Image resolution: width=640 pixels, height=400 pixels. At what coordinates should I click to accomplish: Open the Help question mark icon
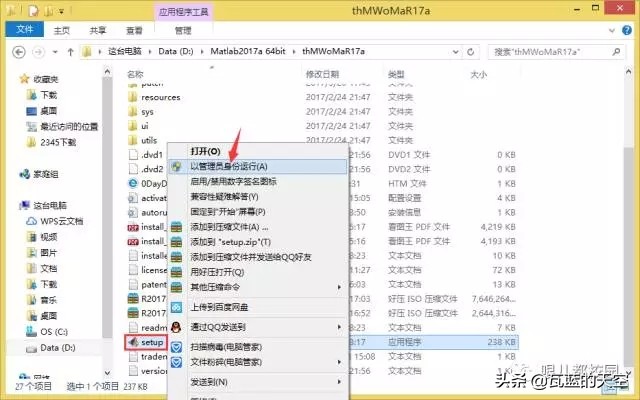tap(627, 30)
